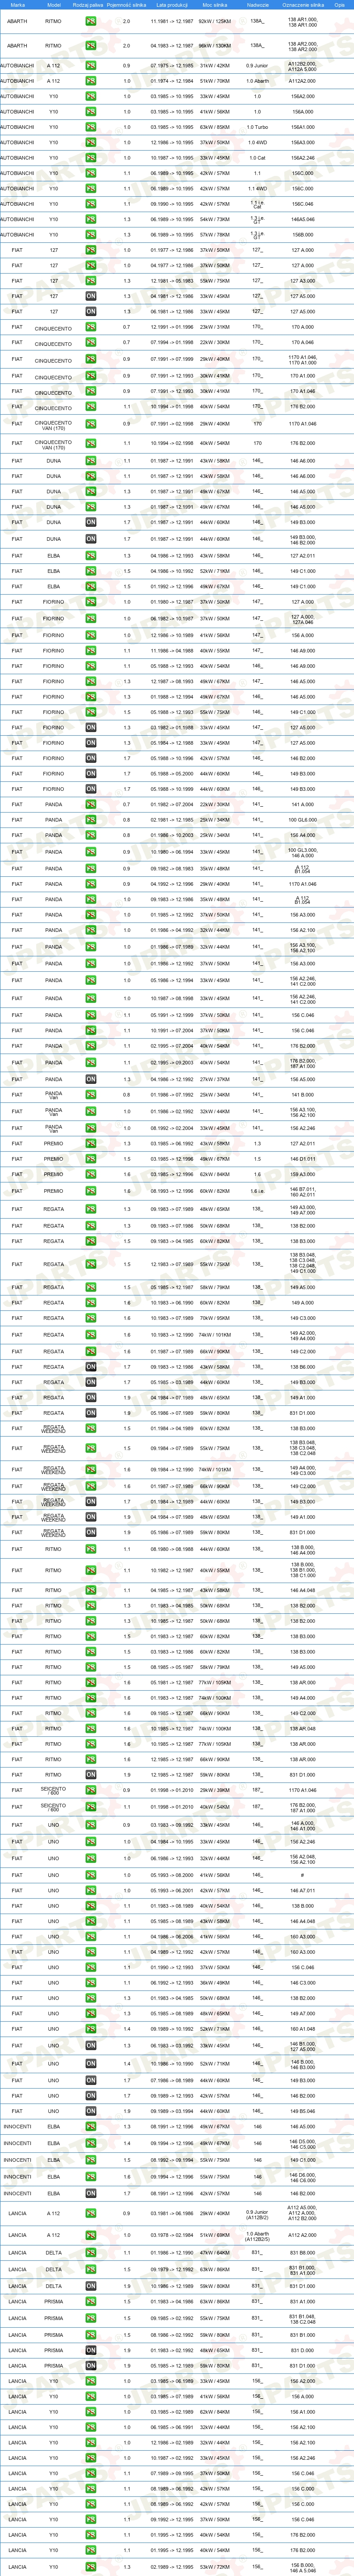Select engine code A112A2.000 cell
Image resolution: width=354 pixels, height=2576 pixels.
(x=303, y=81)
